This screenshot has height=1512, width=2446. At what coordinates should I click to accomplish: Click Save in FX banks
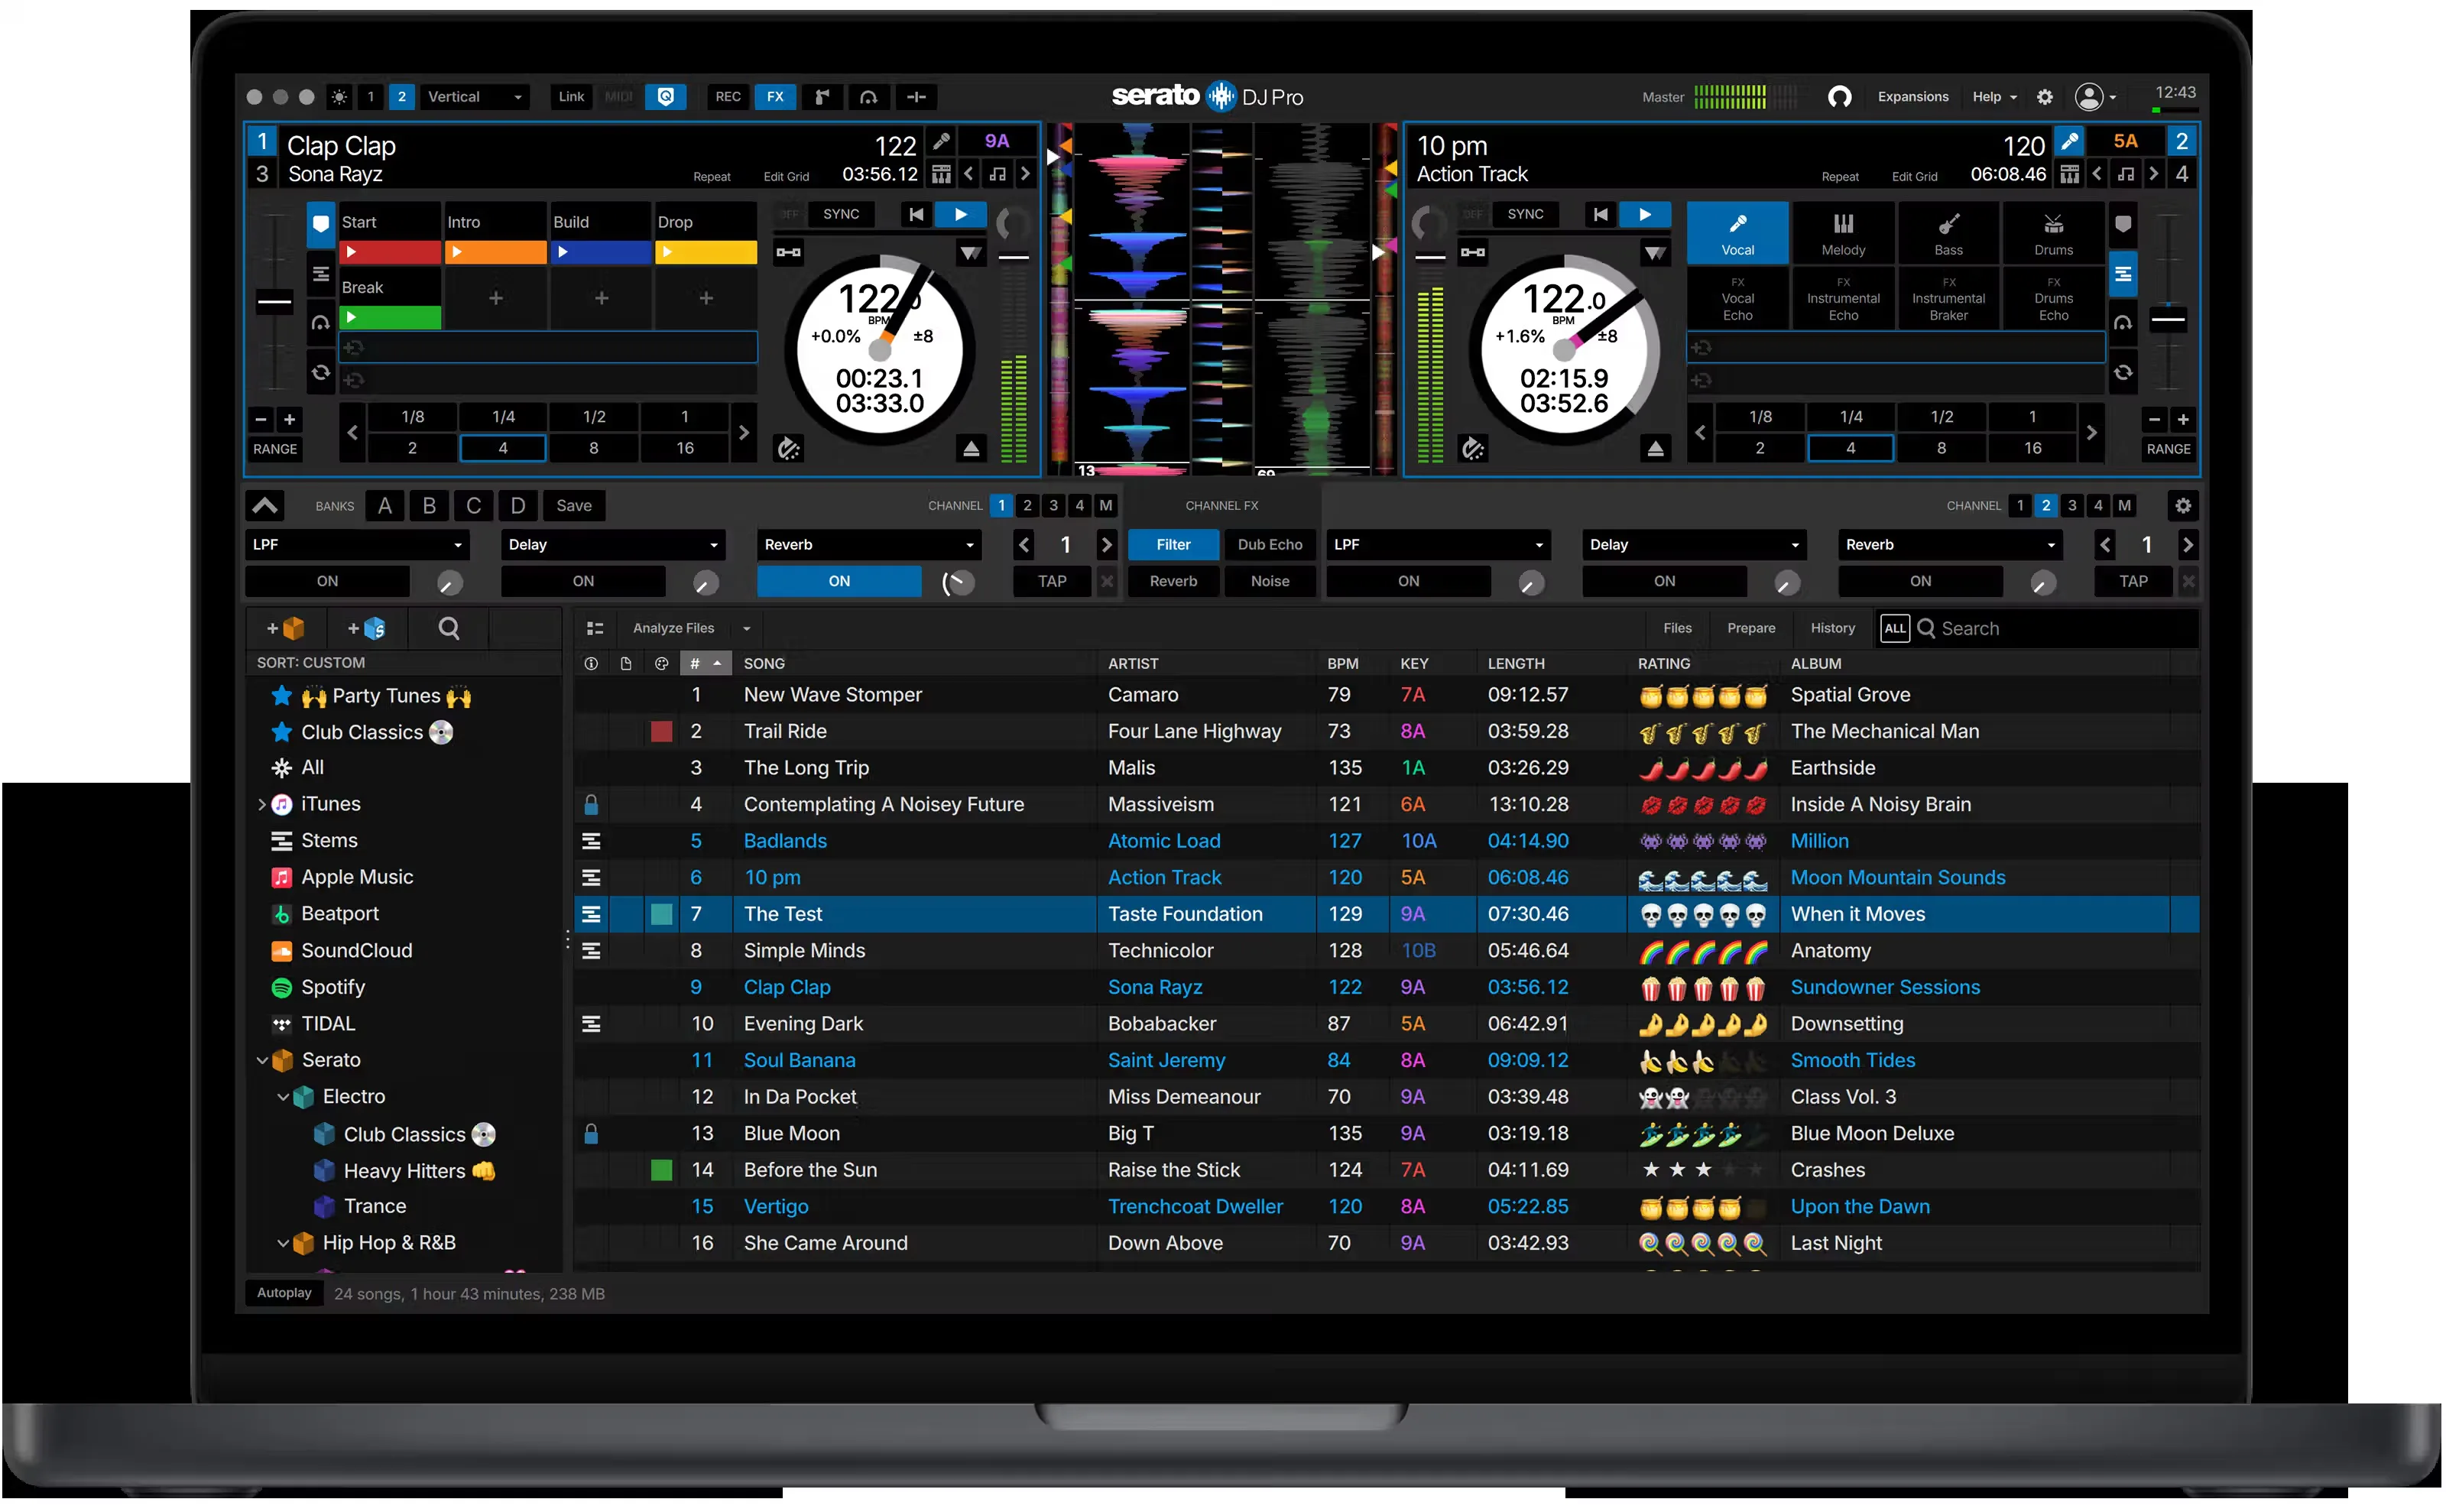coord(574,506)
